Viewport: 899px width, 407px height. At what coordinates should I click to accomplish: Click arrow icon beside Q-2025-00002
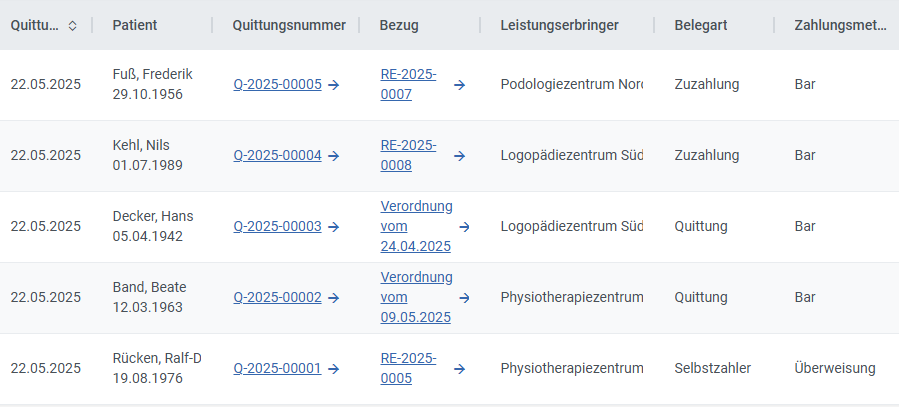(x=334, y=298)
